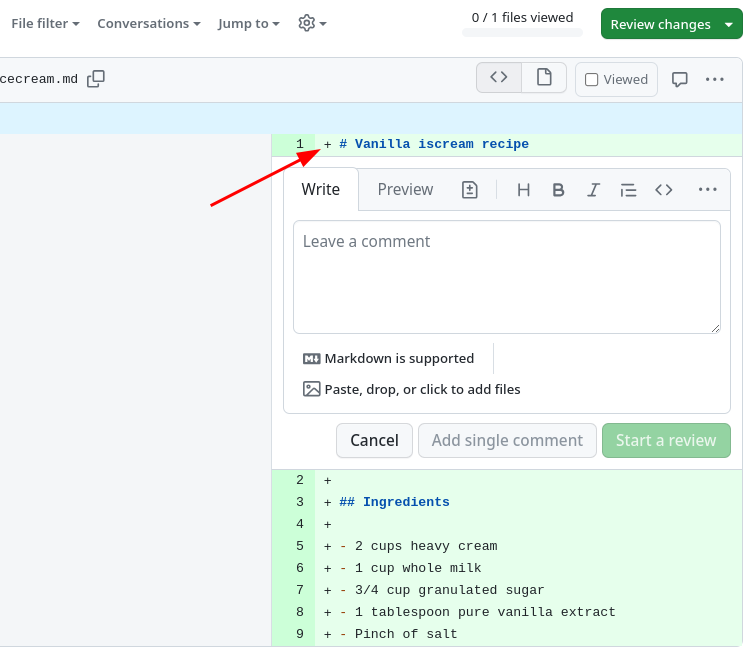The image size is (749, 652).
Task: Switch to source diff view
Action: point(499,78)
